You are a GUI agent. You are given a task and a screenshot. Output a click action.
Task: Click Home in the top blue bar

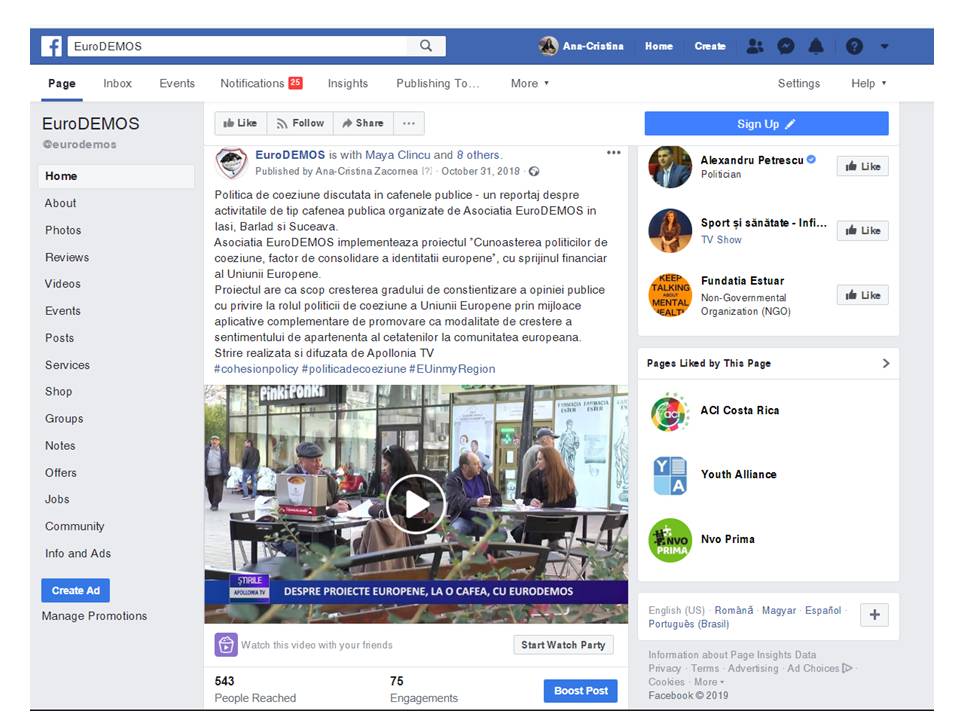pos(659,46)
